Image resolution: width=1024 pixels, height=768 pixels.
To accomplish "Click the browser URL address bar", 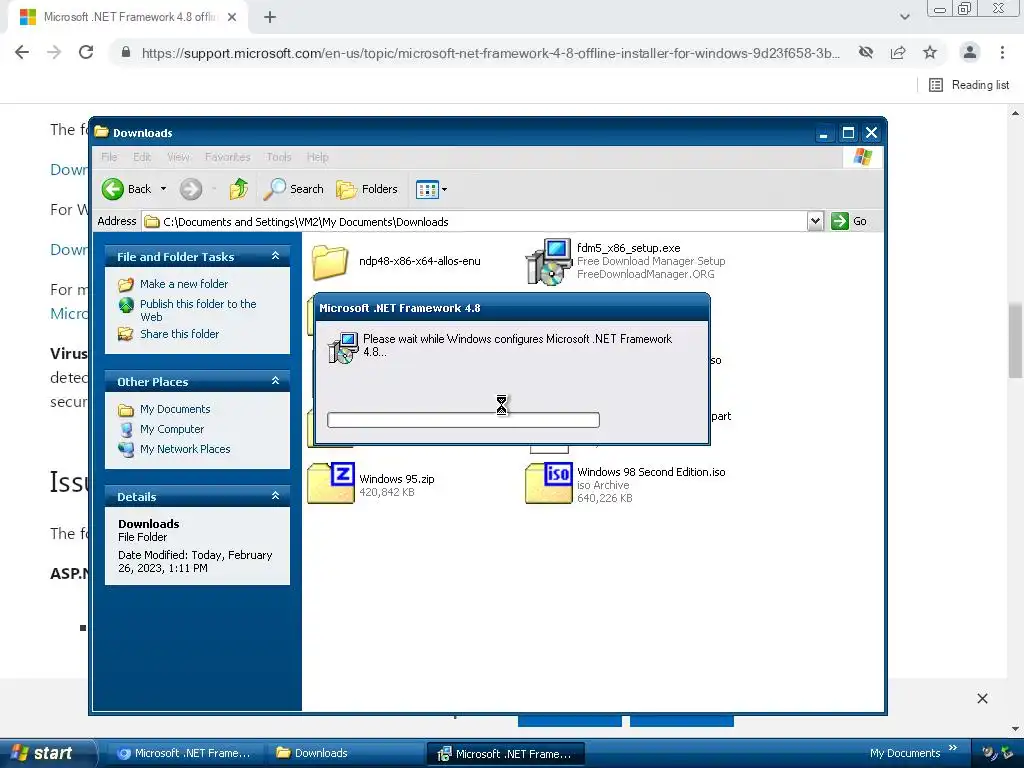I will point(490,53).
